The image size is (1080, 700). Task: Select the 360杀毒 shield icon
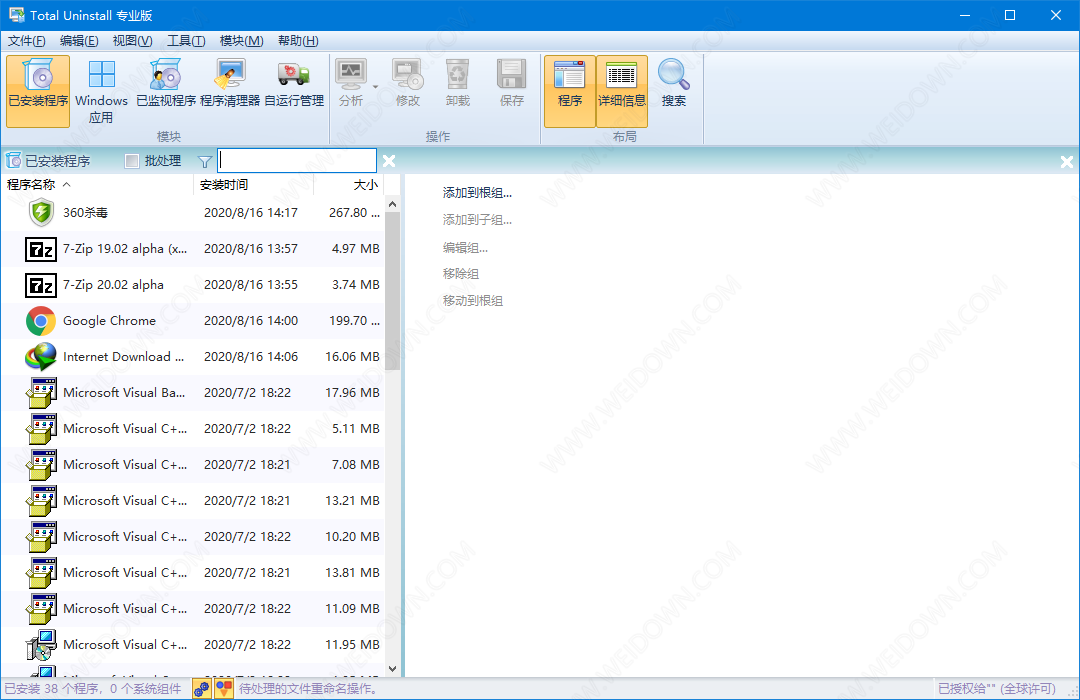pos(41,212)
